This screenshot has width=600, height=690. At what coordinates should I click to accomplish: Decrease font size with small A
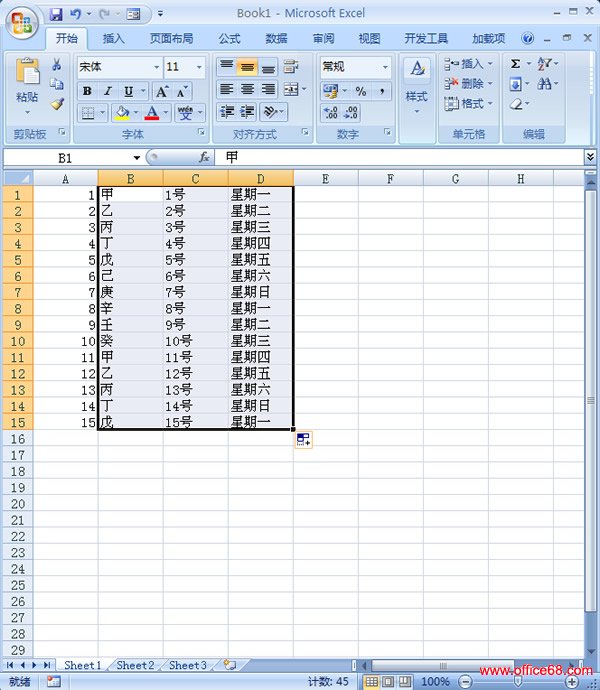pyautogui.click(x=181, y=92)
